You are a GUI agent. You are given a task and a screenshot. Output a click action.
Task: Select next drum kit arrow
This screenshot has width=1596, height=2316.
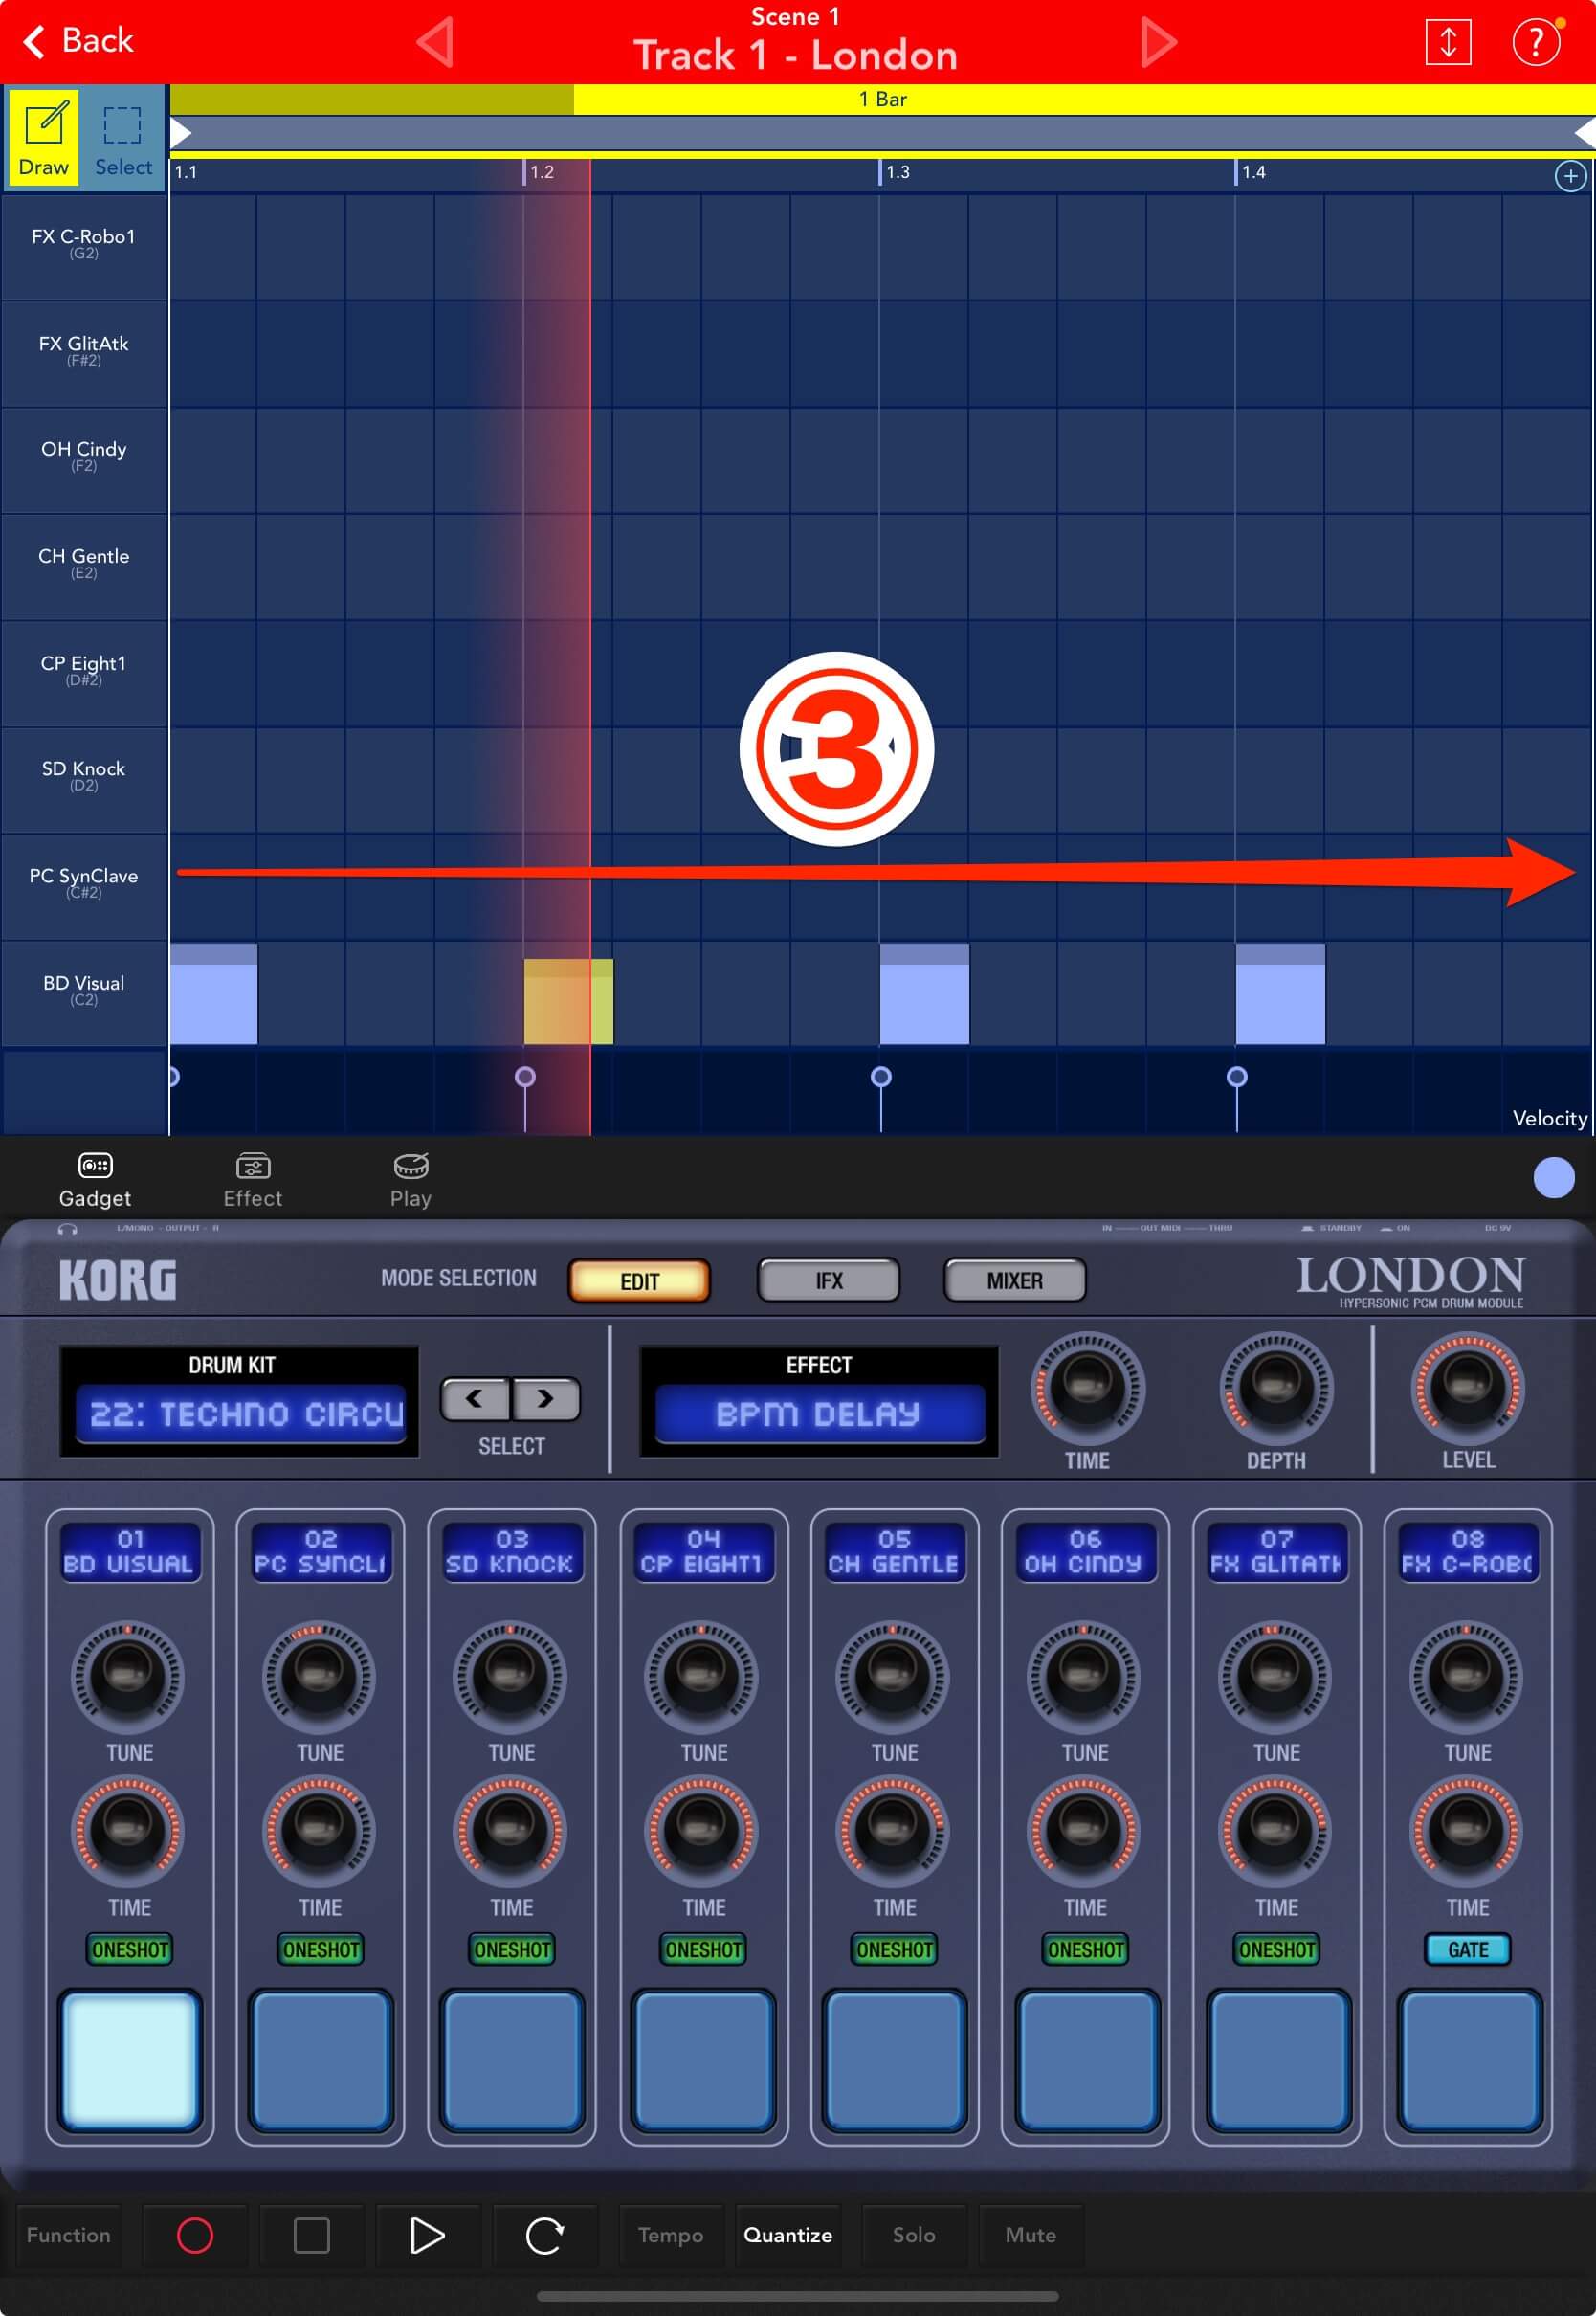546,1399
